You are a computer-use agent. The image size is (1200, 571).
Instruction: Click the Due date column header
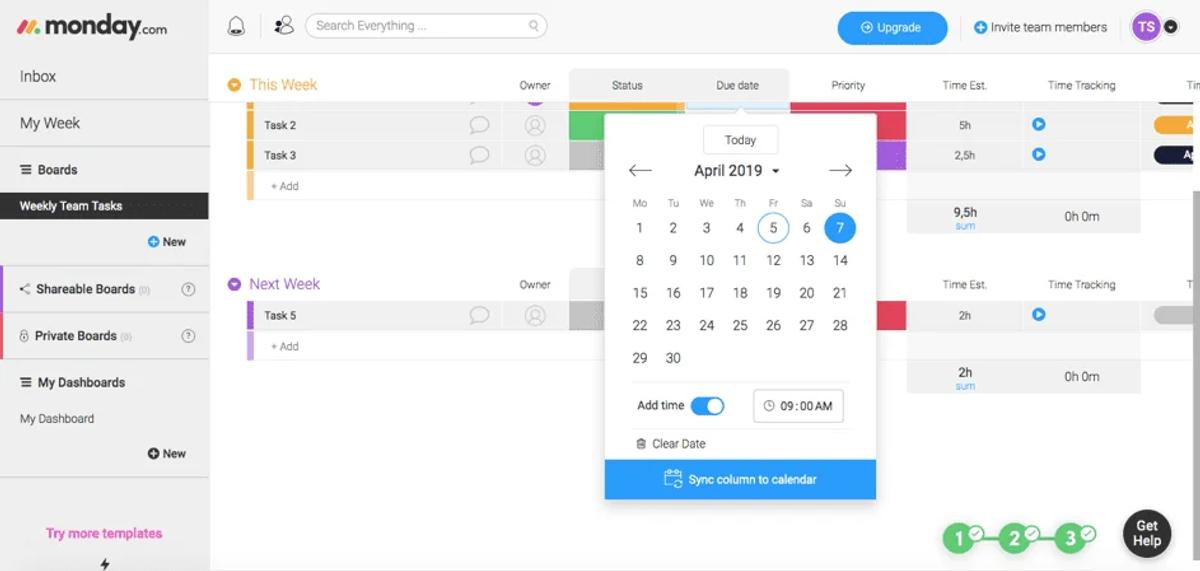(x=737, y=85)
